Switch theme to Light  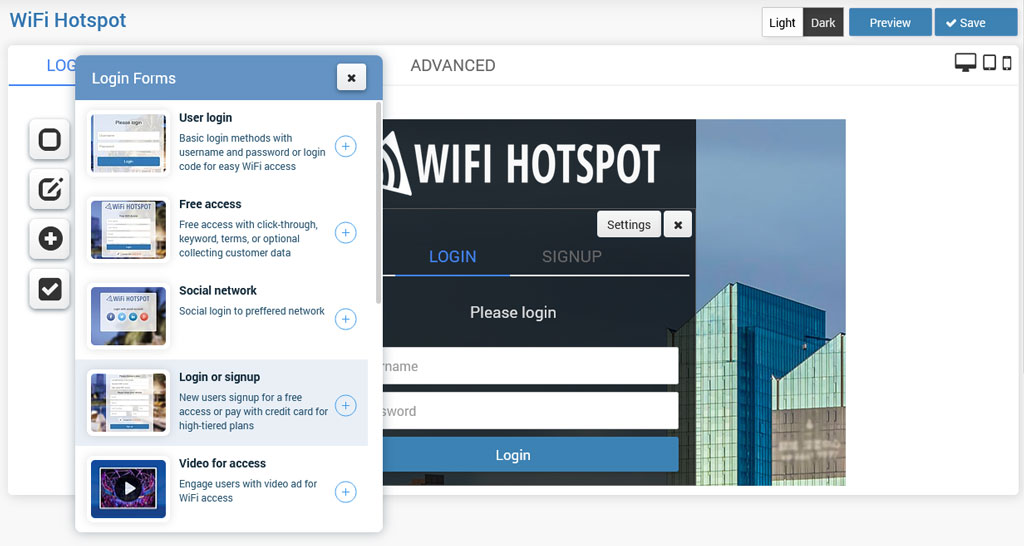[782, 23]
